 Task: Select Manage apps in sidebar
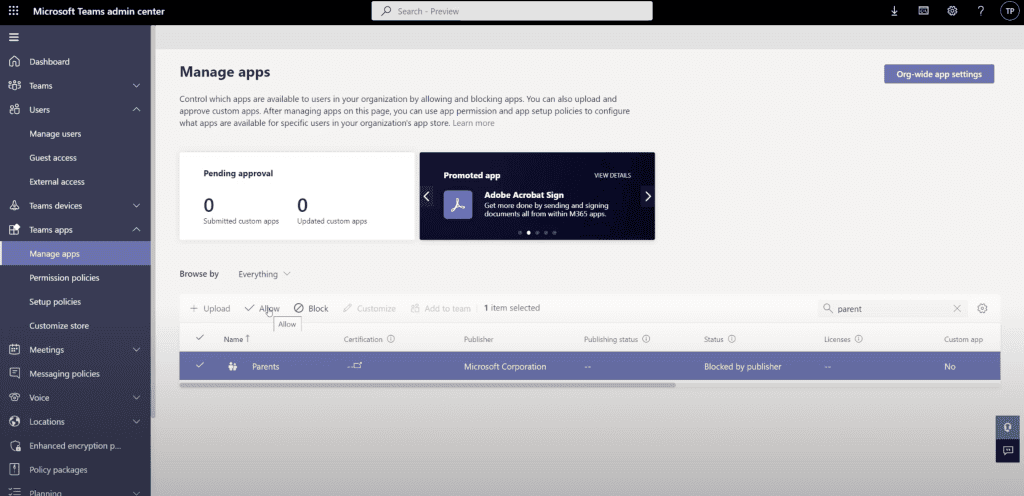click(75, 254)
